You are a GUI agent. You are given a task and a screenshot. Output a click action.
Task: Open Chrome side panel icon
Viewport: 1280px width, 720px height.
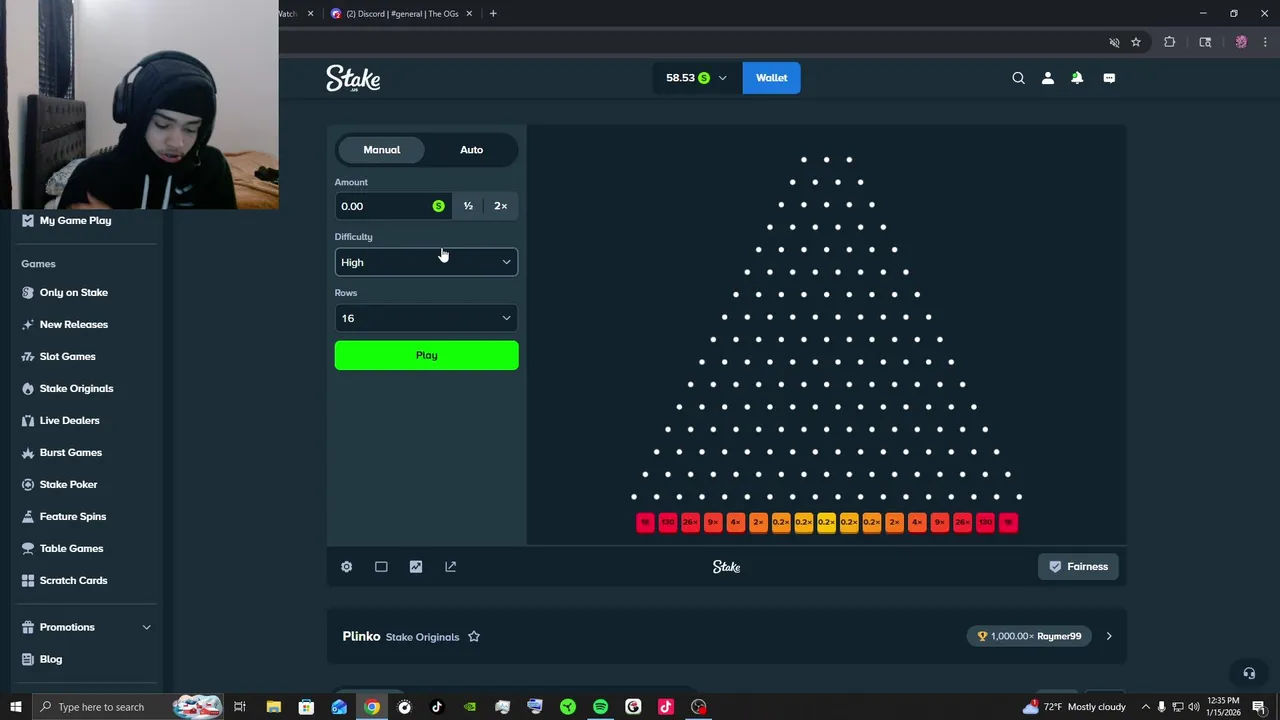tap(1205, 42)
